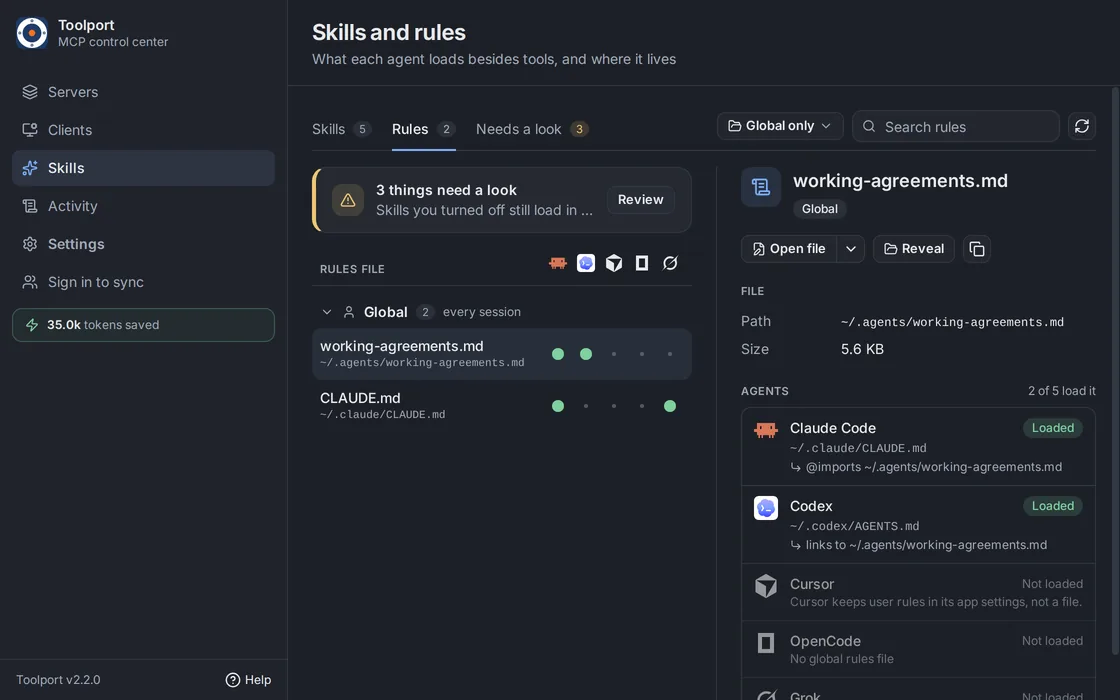Click the Claude Code column icon in the rules header
Image resolution: width=1120 pixels, height=700 pixels.
(558, 263)
